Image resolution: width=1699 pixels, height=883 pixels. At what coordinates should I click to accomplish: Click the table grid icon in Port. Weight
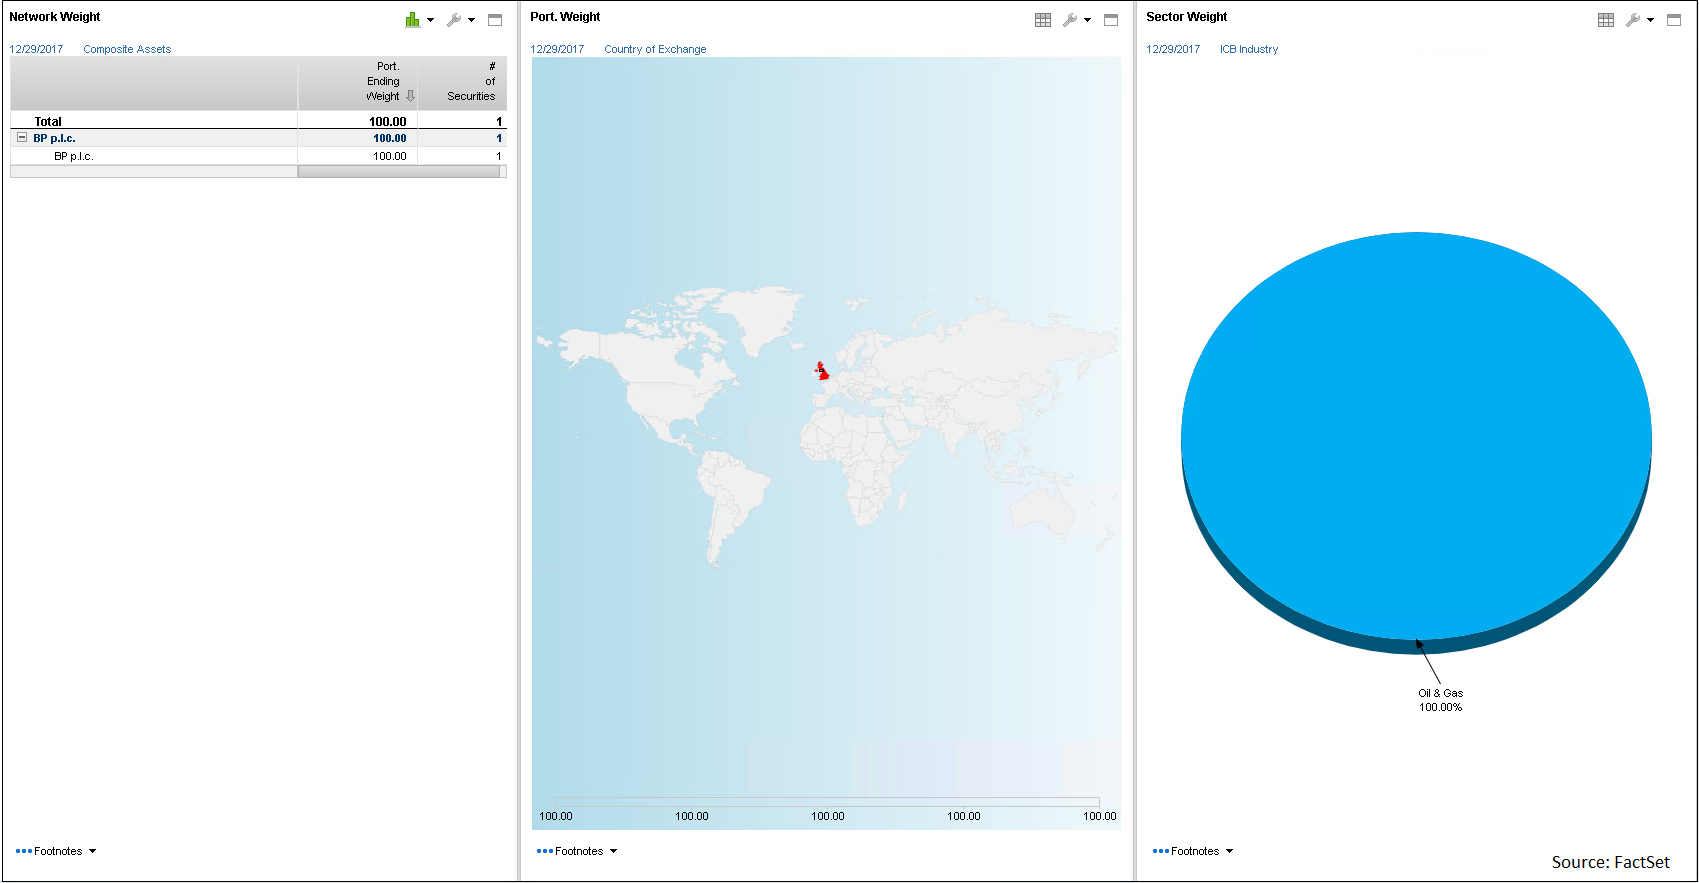point(1043,20)
